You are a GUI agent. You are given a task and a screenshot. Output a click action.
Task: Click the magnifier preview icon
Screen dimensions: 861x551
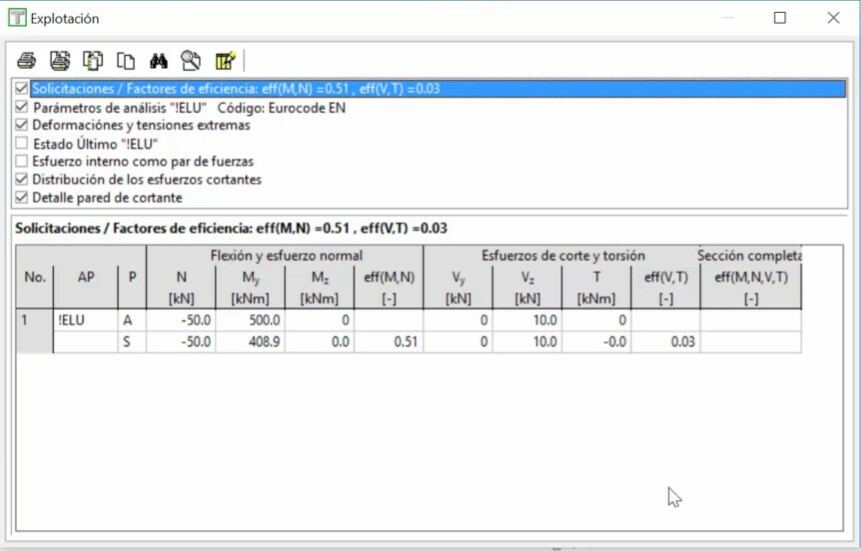pos(191,60)
